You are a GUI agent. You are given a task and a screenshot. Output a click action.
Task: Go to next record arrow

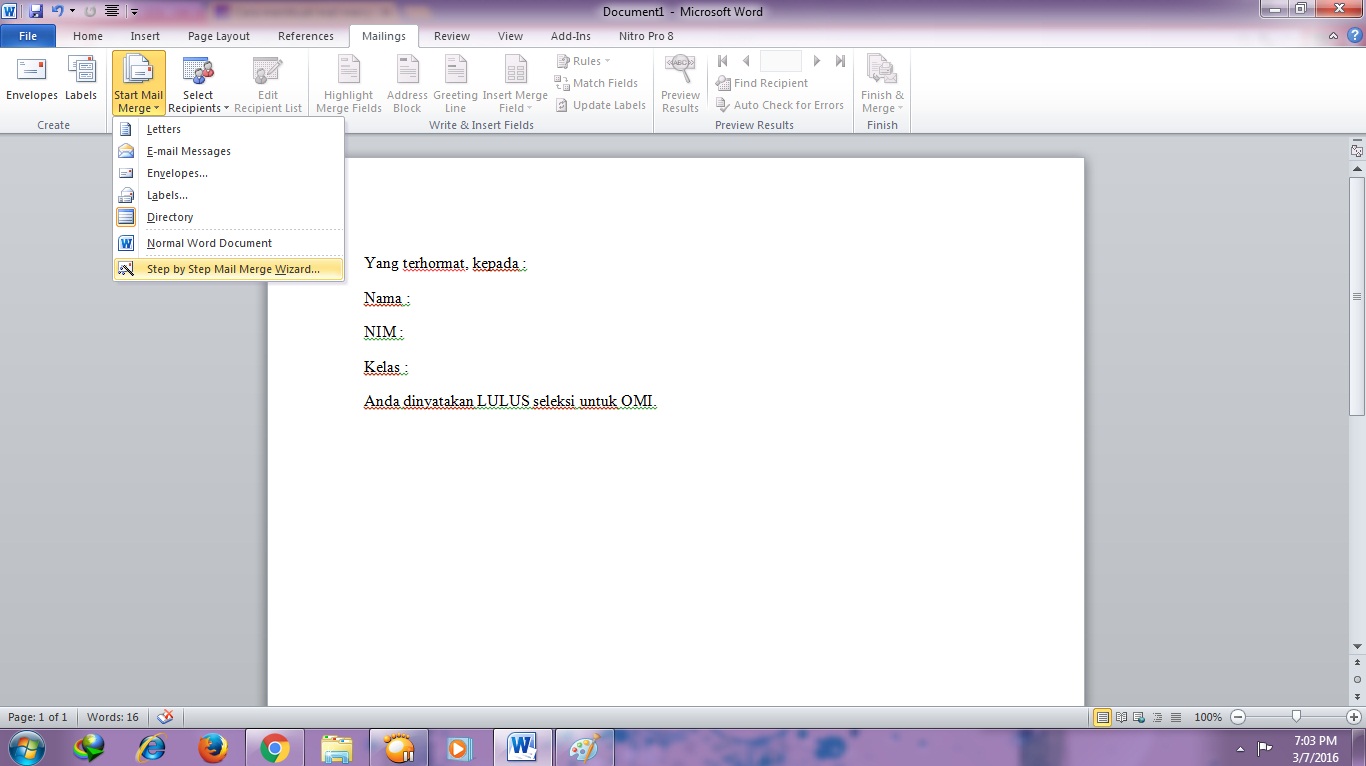coord(817,61)
